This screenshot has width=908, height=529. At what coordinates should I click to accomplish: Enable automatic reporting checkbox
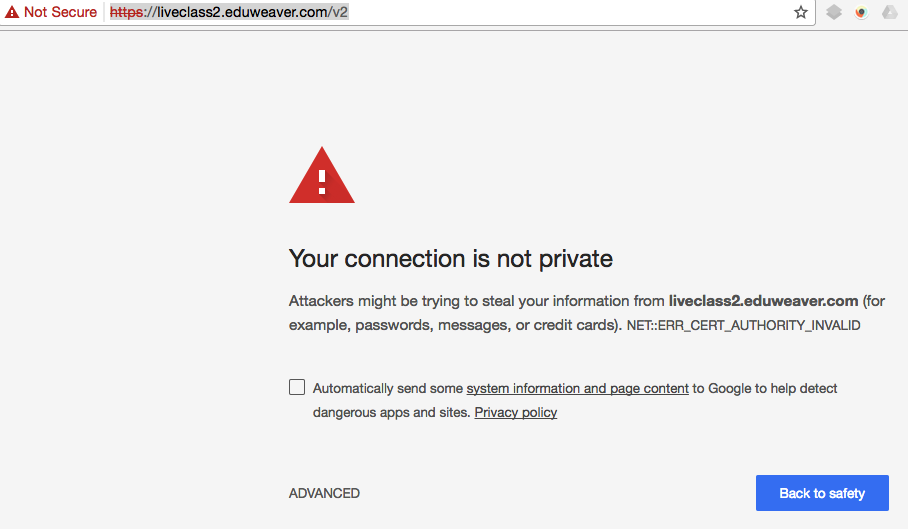tap(297, 387)
